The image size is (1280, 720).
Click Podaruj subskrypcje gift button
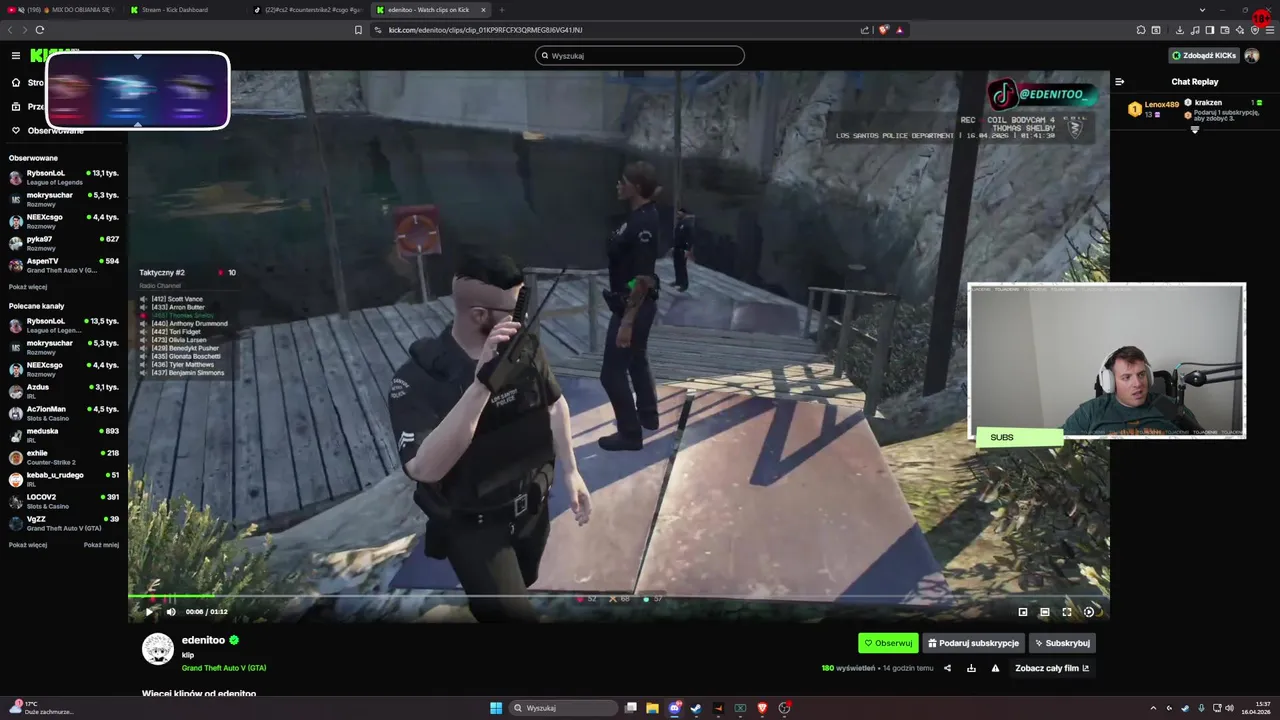(x=973, y=643)
